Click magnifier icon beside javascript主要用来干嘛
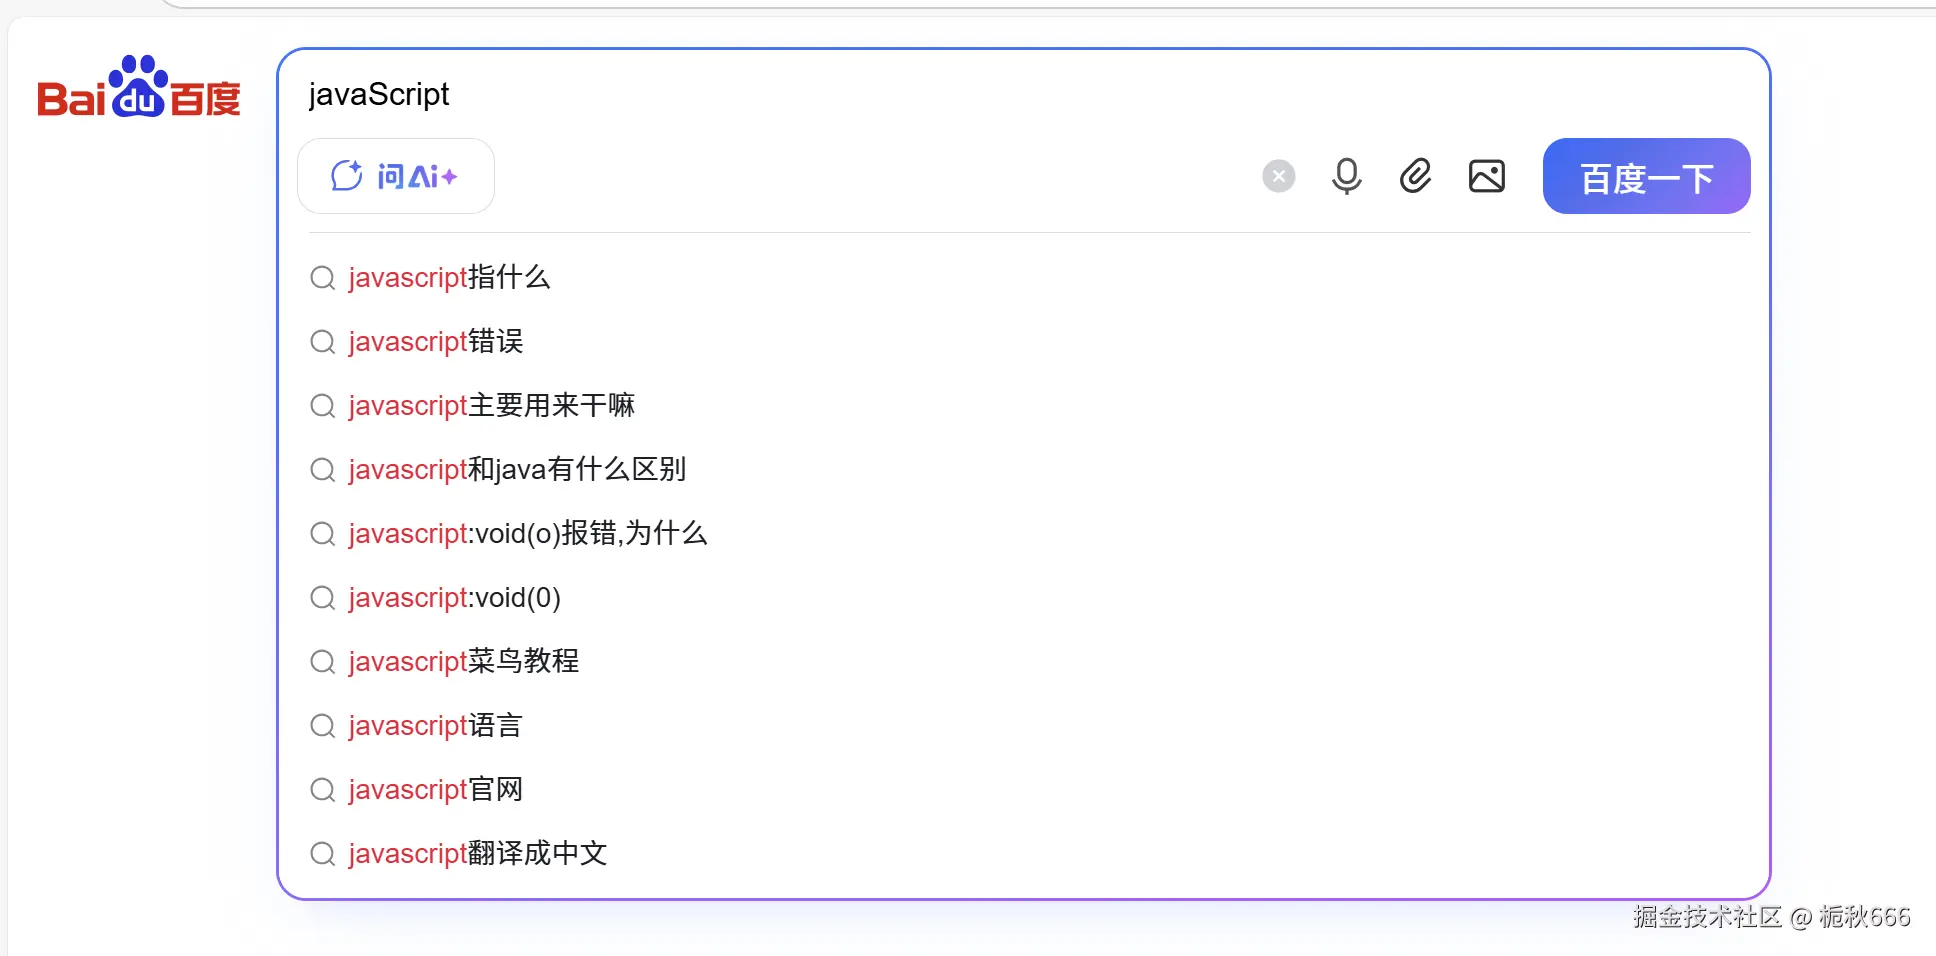1936x956 pixels. coord(322,406)
